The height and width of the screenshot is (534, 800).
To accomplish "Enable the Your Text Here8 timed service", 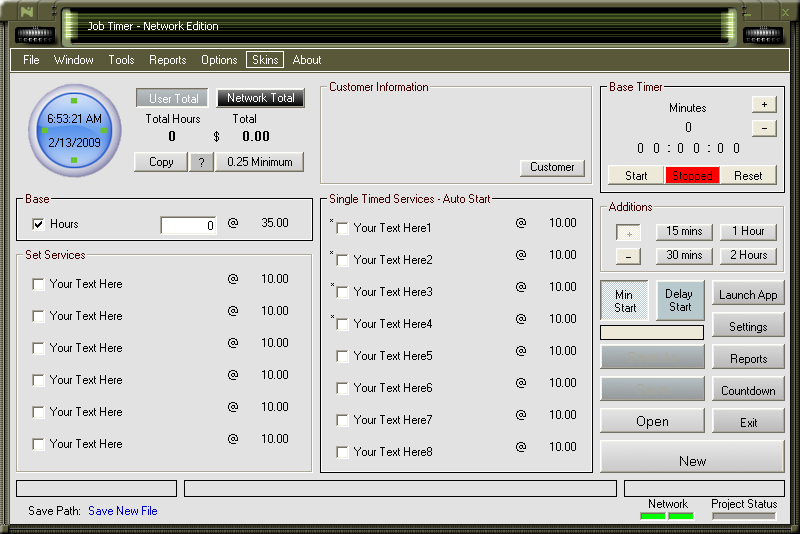I will point(342,452).
